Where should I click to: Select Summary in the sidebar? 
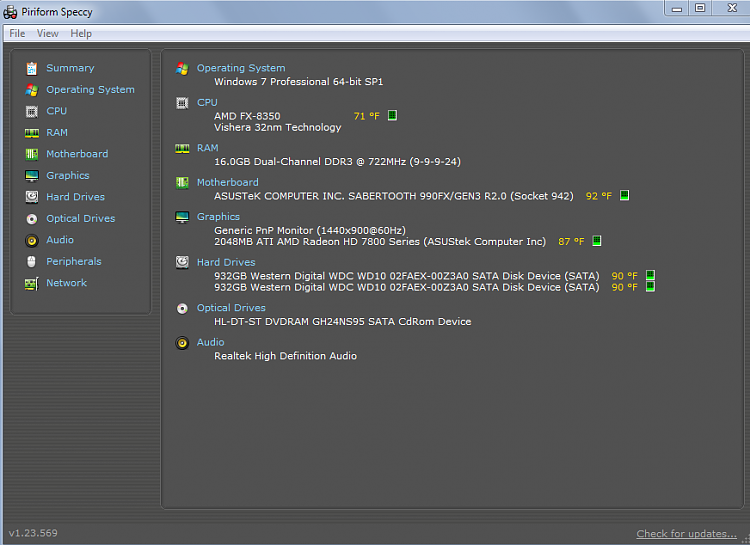click(x=70, y=68)
